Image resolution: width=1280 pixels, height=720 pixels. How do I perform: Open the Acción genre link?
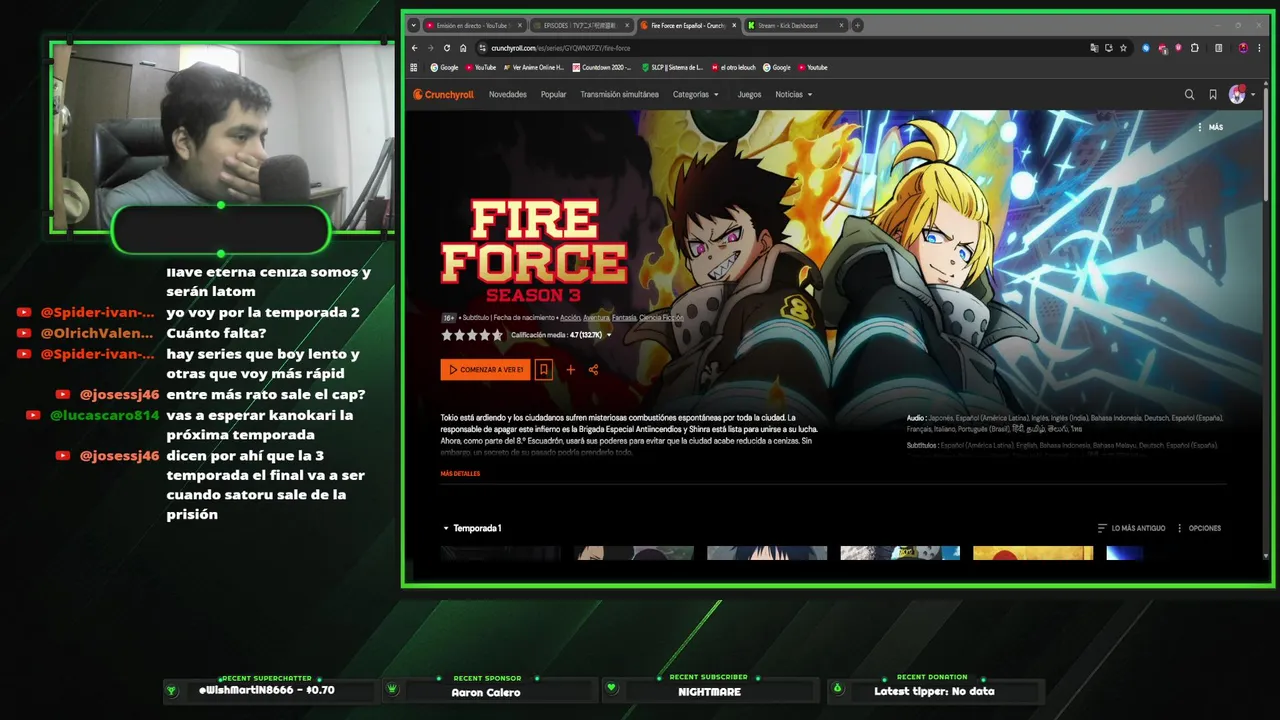[x=570, y=318]
